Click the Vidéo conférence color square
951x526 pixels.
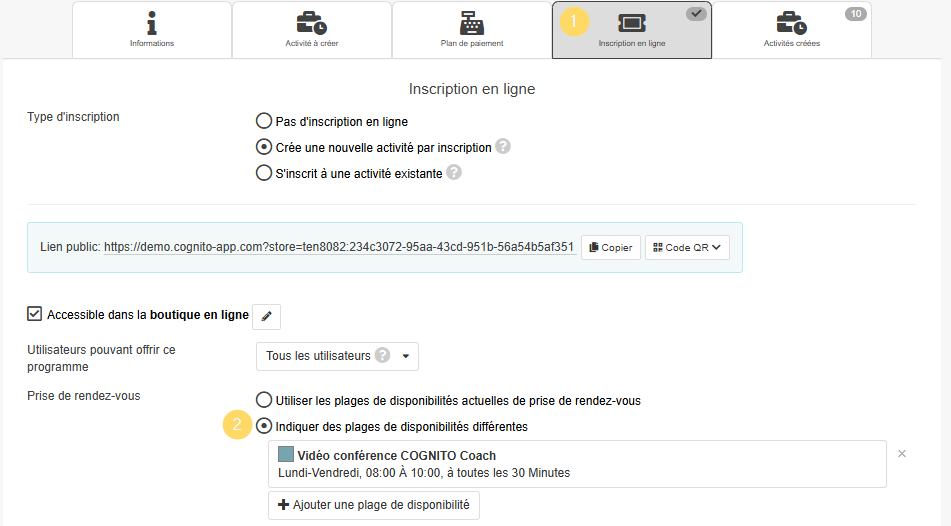(286, 455)
